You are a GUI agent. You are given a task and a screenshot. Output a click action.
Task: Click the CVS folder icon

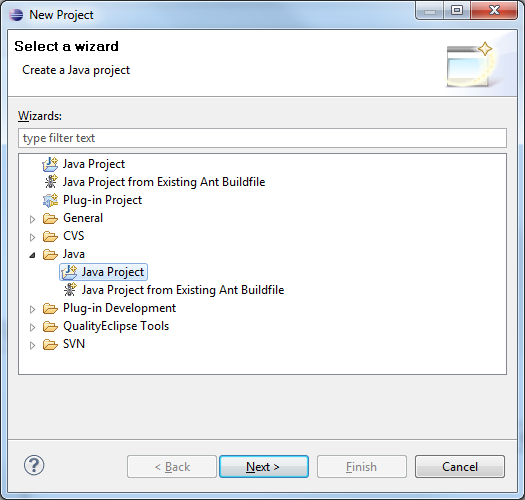point(50,236)
